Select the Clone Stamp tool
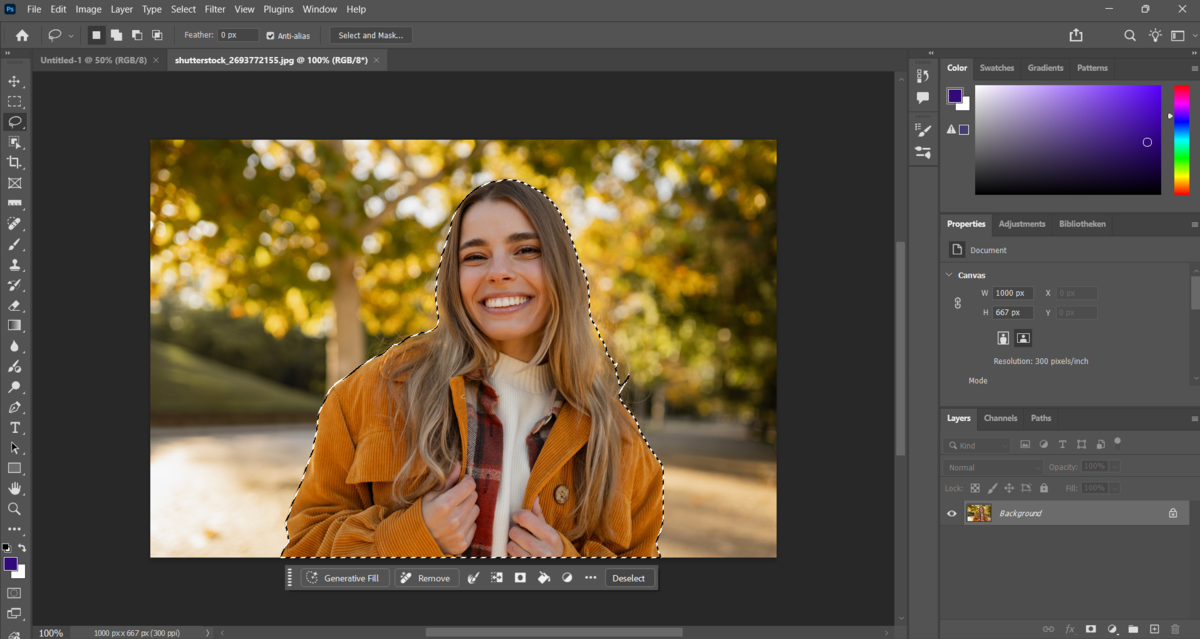Viewport: 1200px width, 639px height. point(14,265)
